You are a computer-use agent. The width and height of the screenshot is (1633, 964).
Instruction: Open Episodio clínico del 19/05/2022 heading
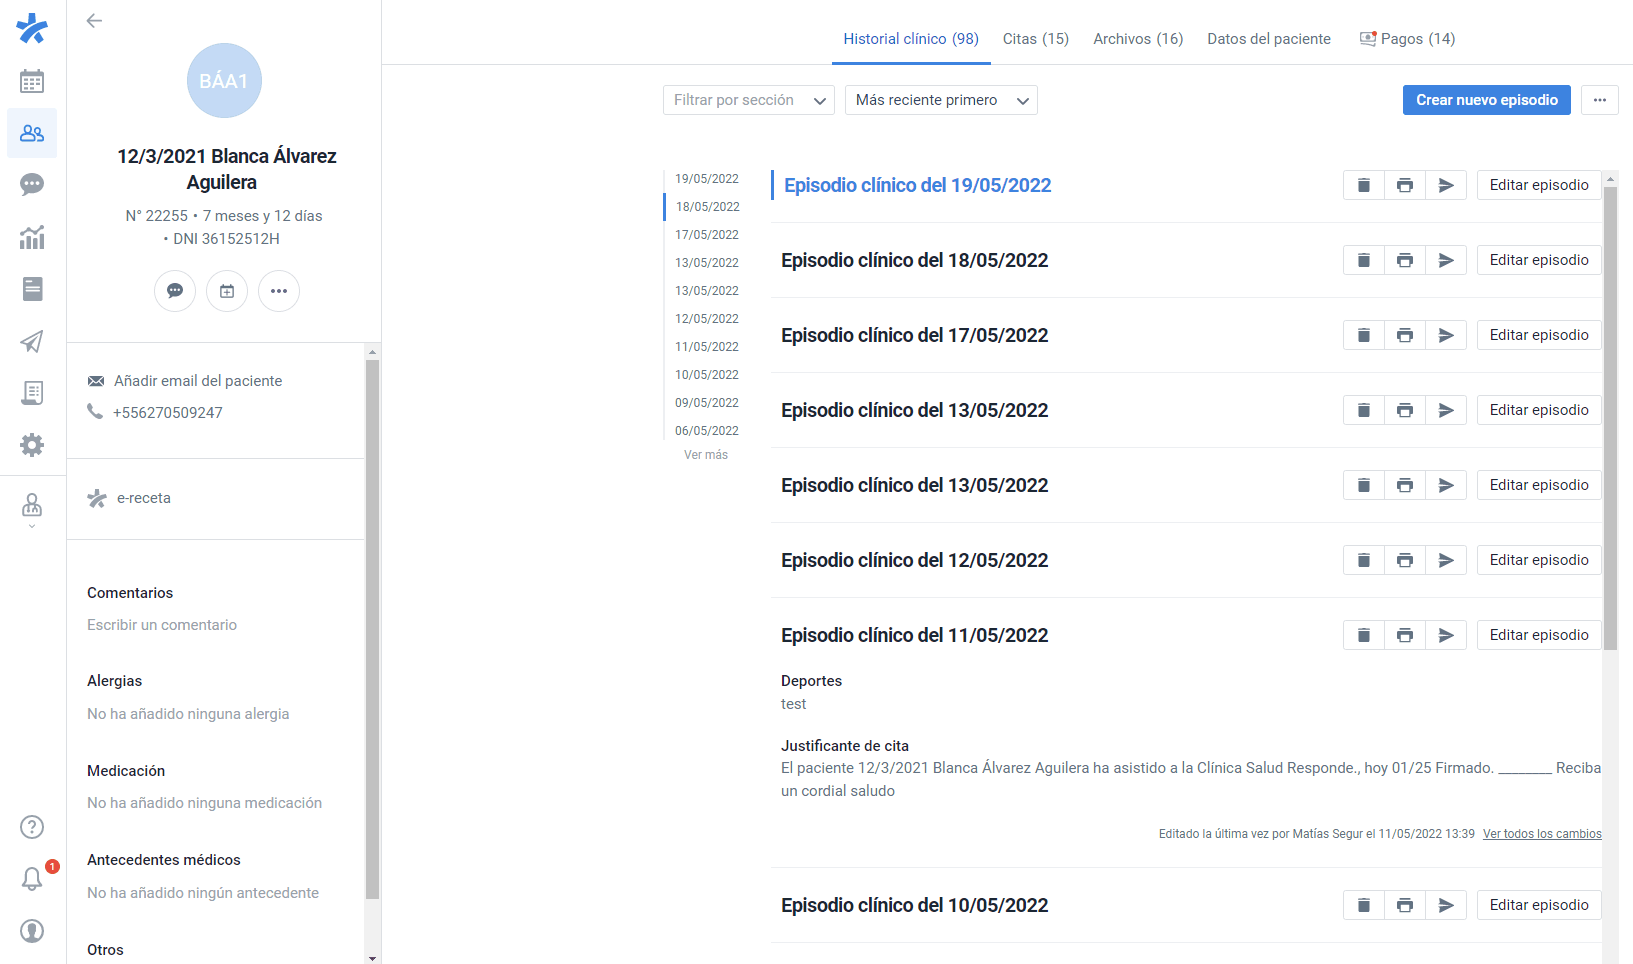pos(918,185)
